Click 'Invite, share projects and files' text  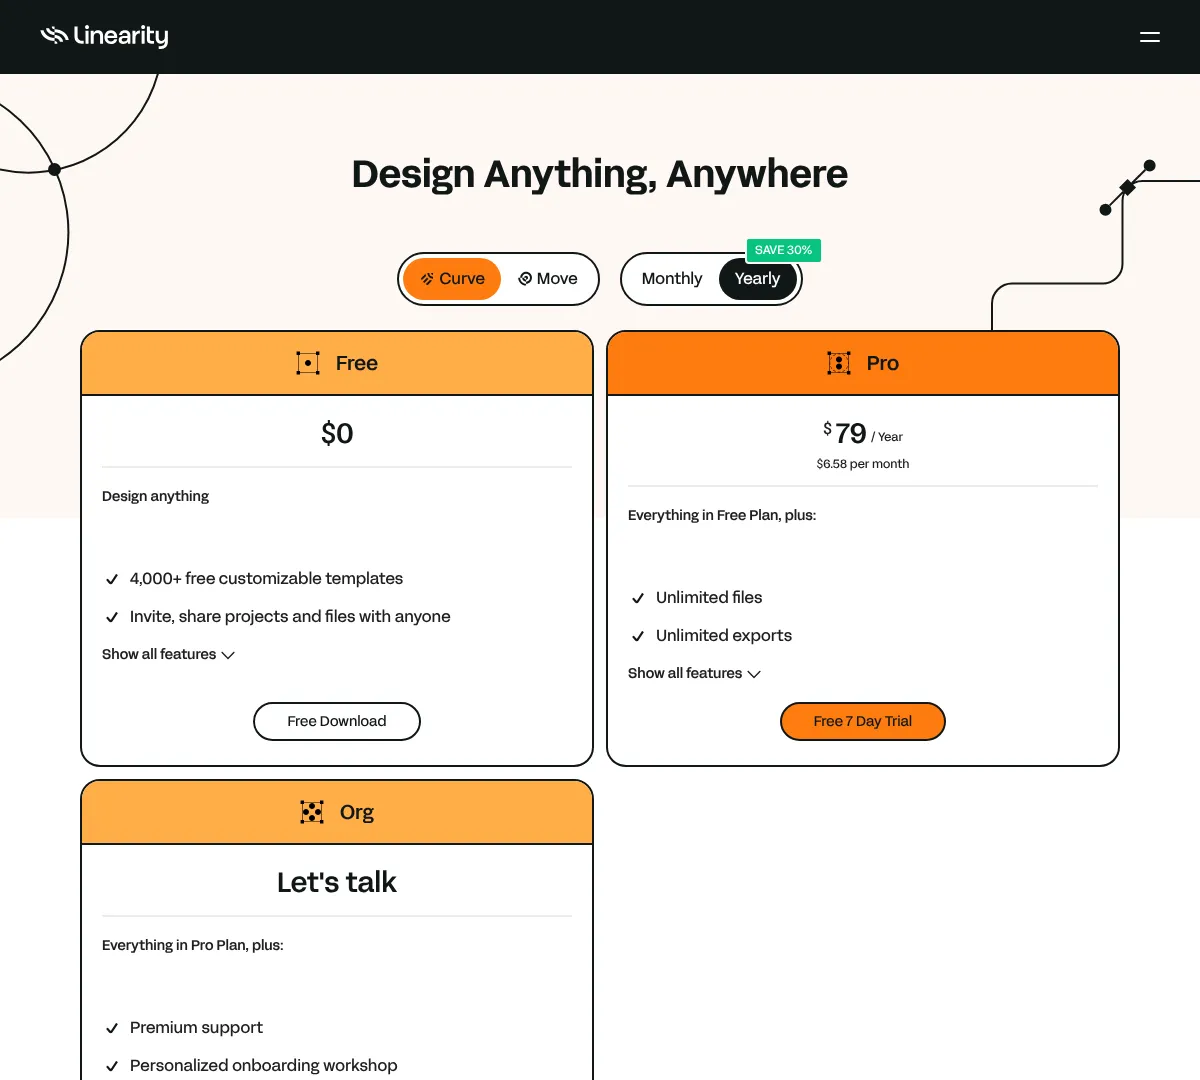pos(290,616)
